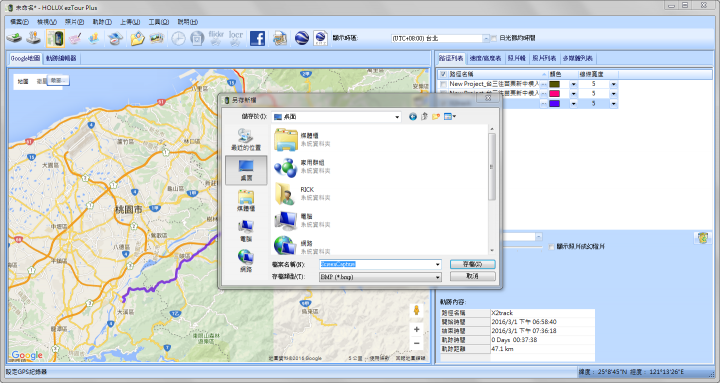
Task: Click the blue back arrow in save dialog
Action: [x=413, y=117]
